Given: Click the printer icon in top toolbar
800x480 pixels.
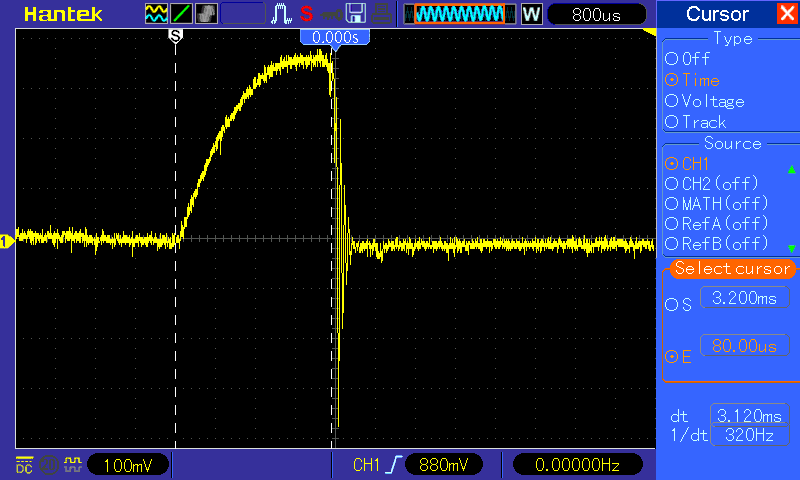Looking at the screenshot, I should 381,14.
